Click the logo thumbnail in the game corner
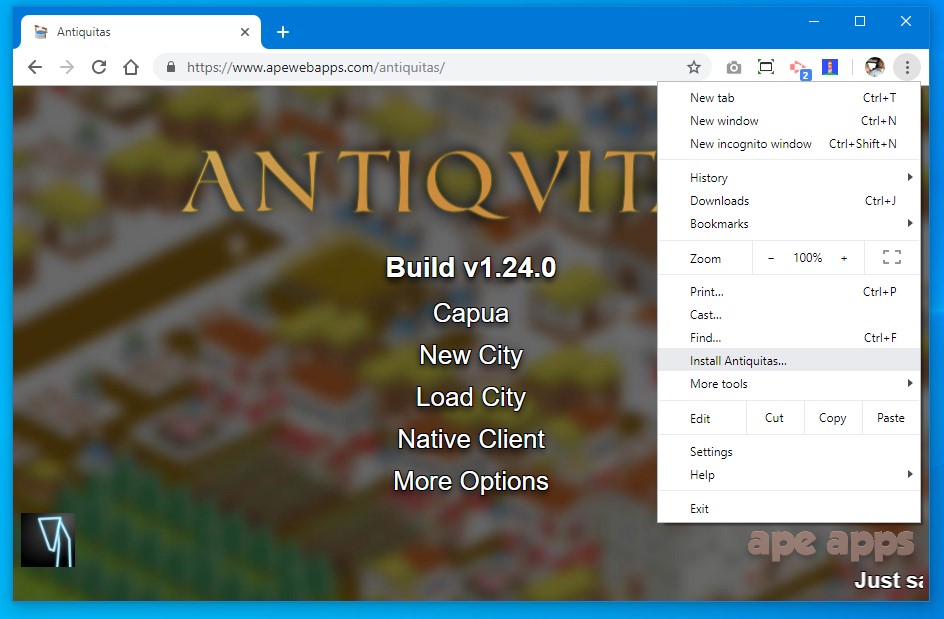Viewport: 944px width, 619px height. click(x=48, y=540)
